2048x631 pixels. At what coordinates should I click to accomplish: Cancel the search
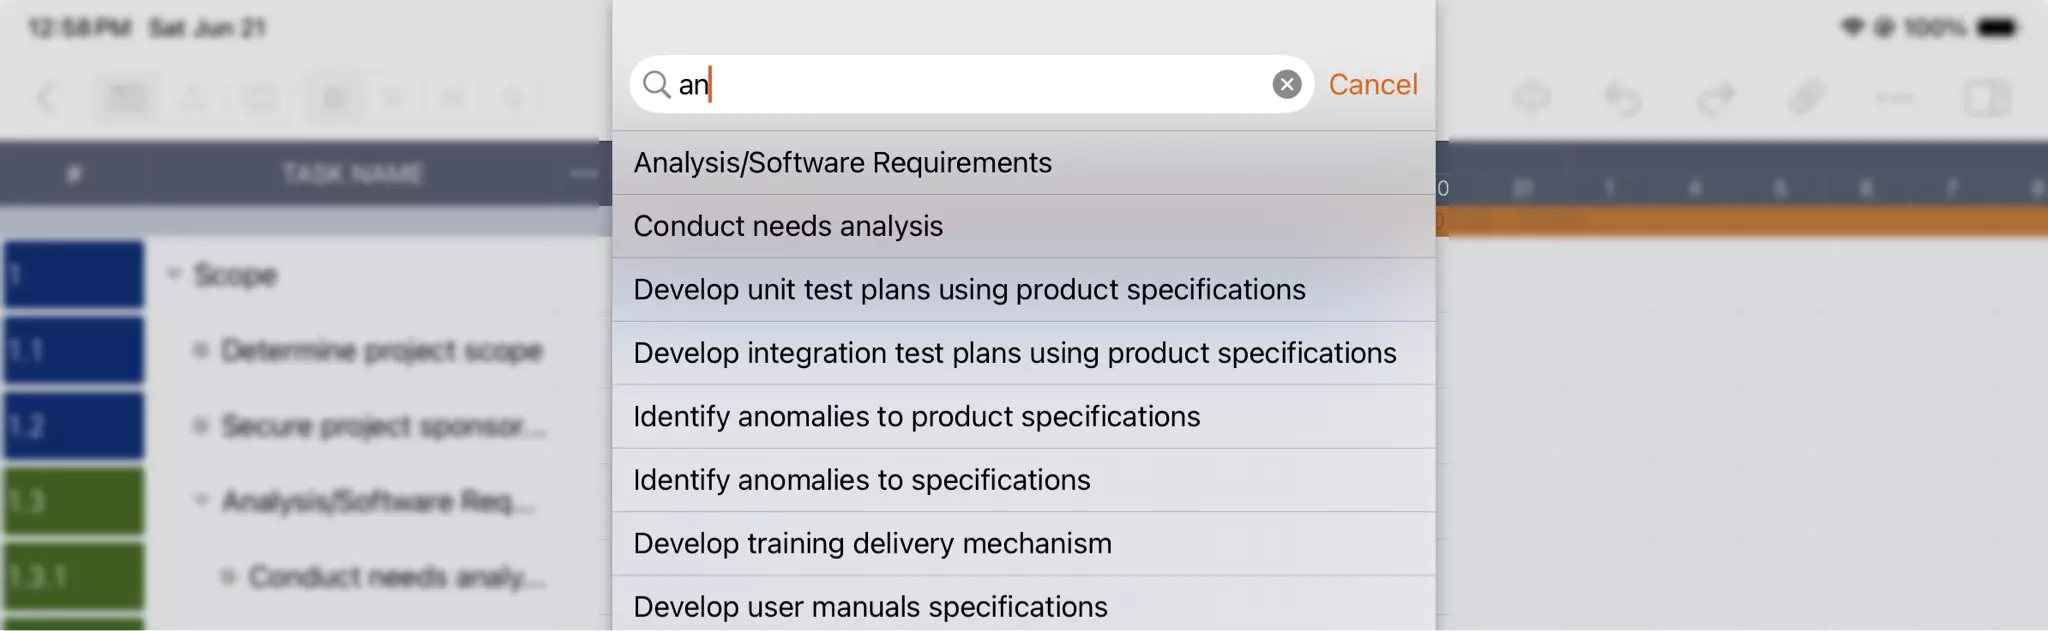coord(1372,85)
